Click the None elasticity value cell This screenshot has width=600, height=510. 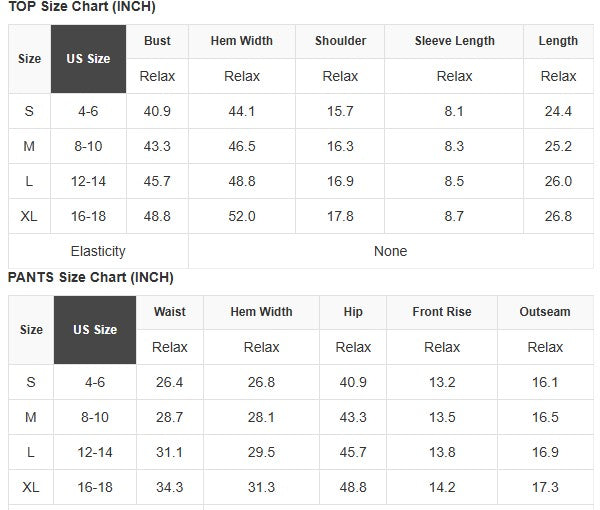tap(391, 251)
